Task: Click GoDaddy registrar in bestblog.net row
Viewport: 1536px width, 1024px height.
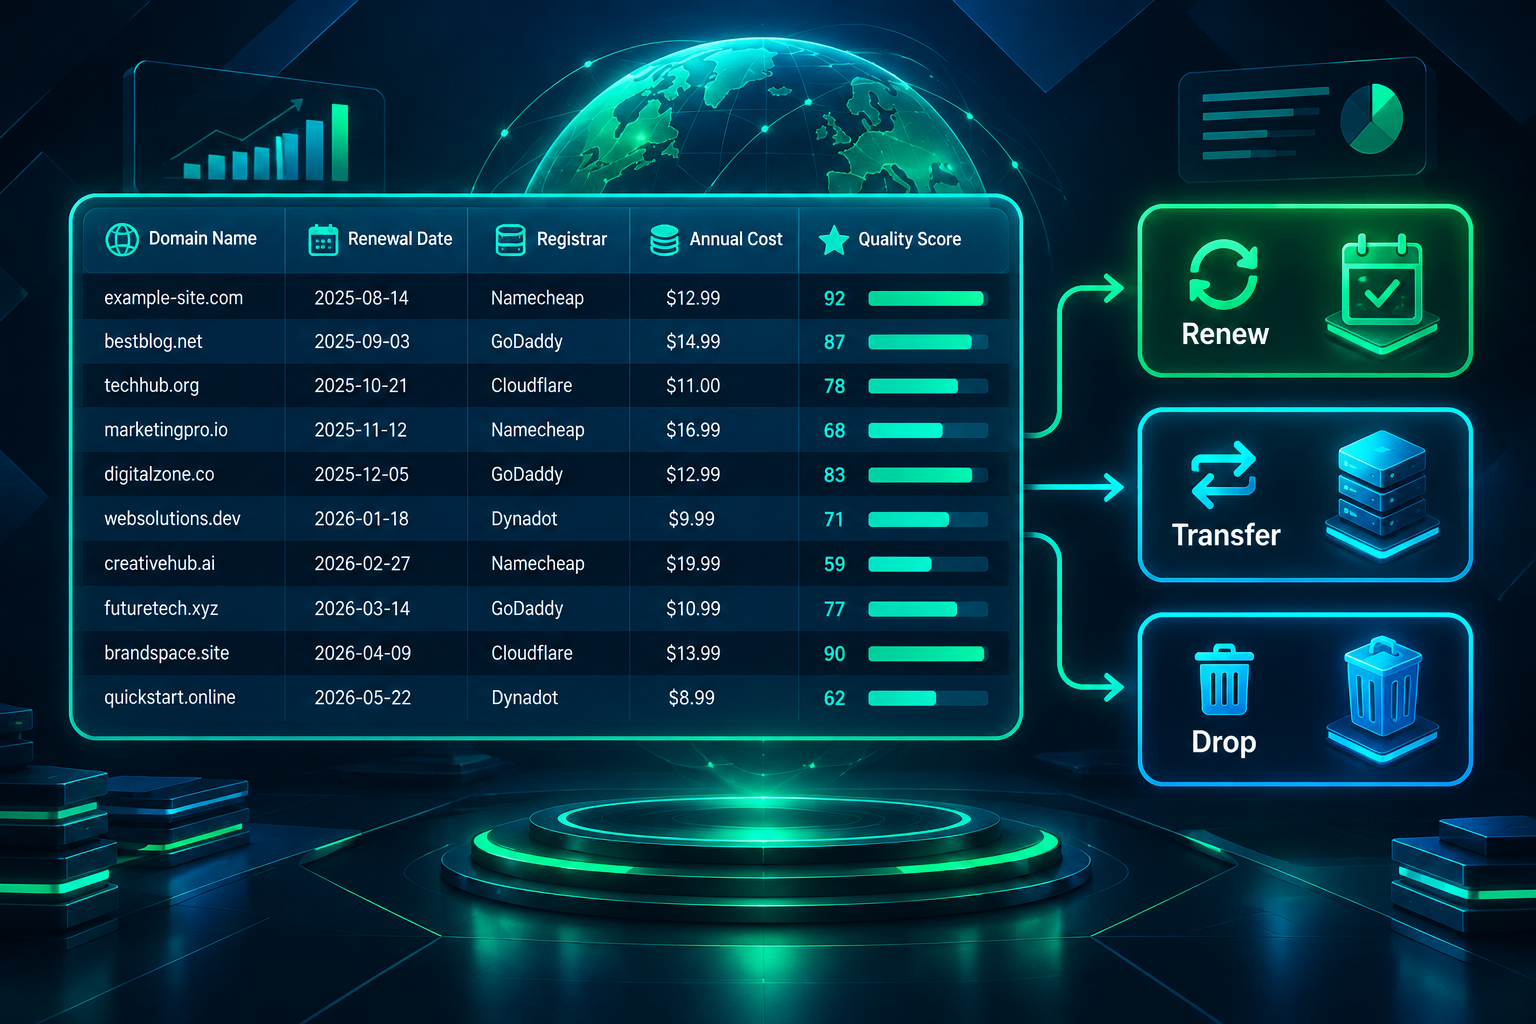Action: click(x=527, y=342)
